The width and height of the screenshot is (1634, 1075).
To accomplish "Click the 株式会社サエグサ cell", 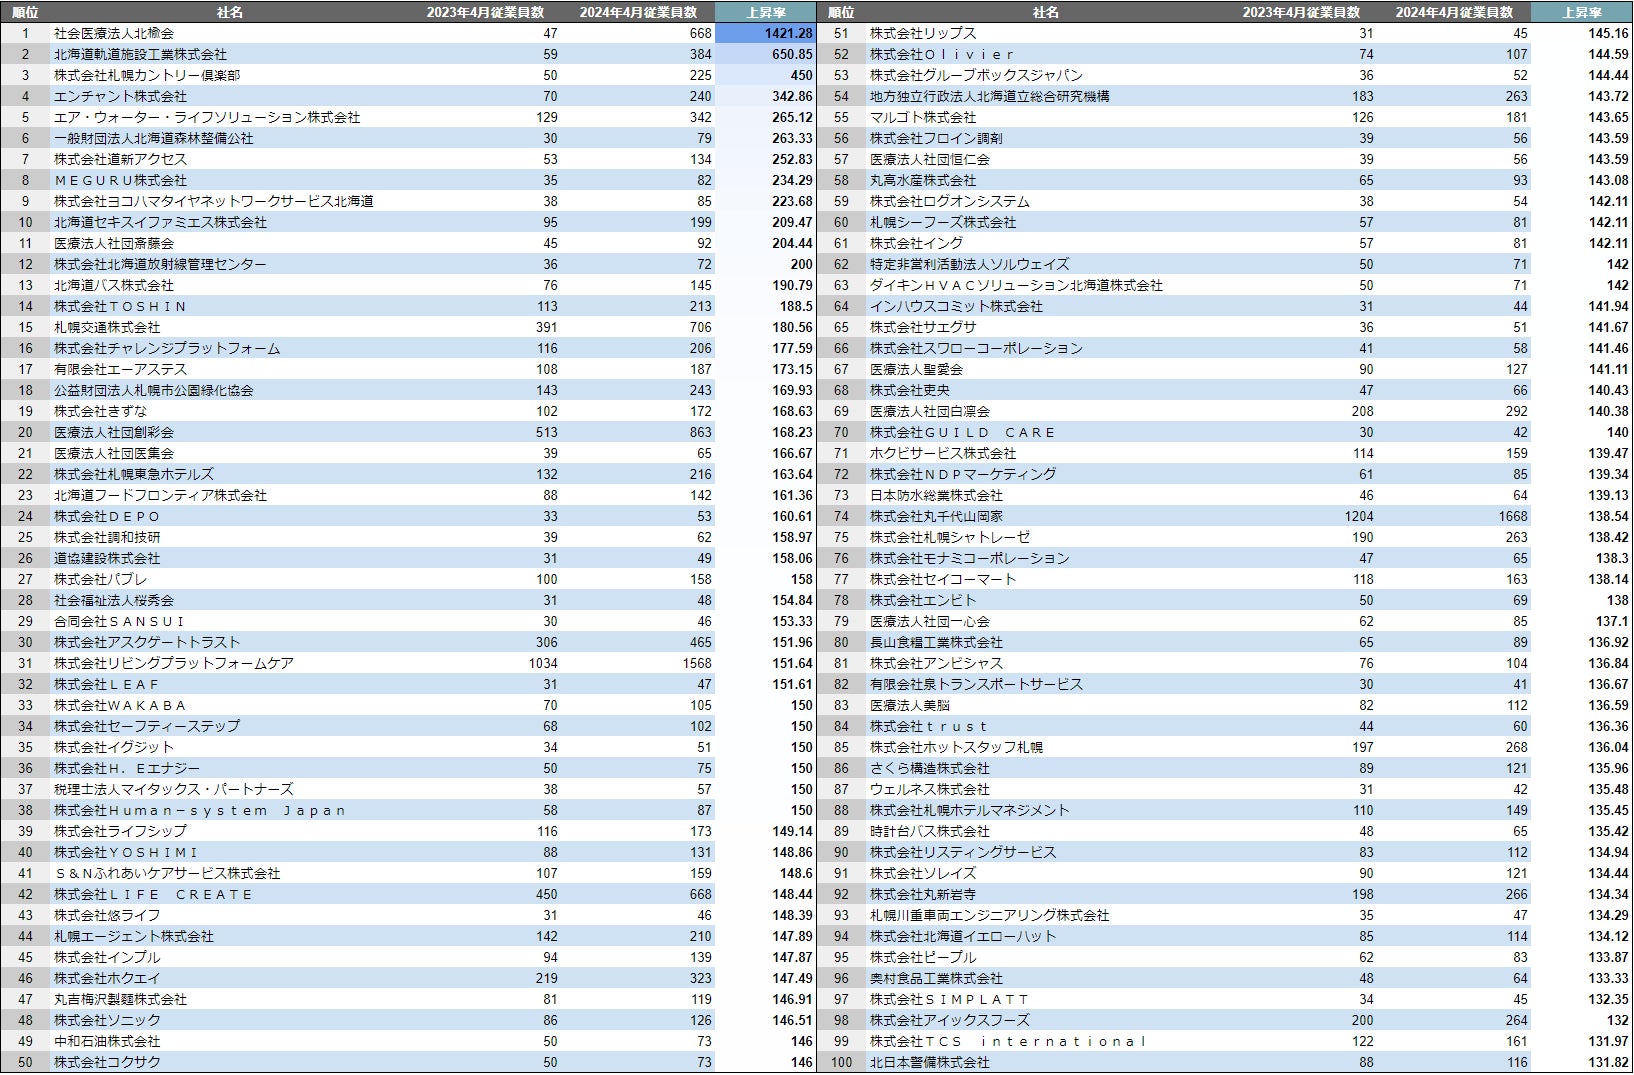I will coord(923,327).
